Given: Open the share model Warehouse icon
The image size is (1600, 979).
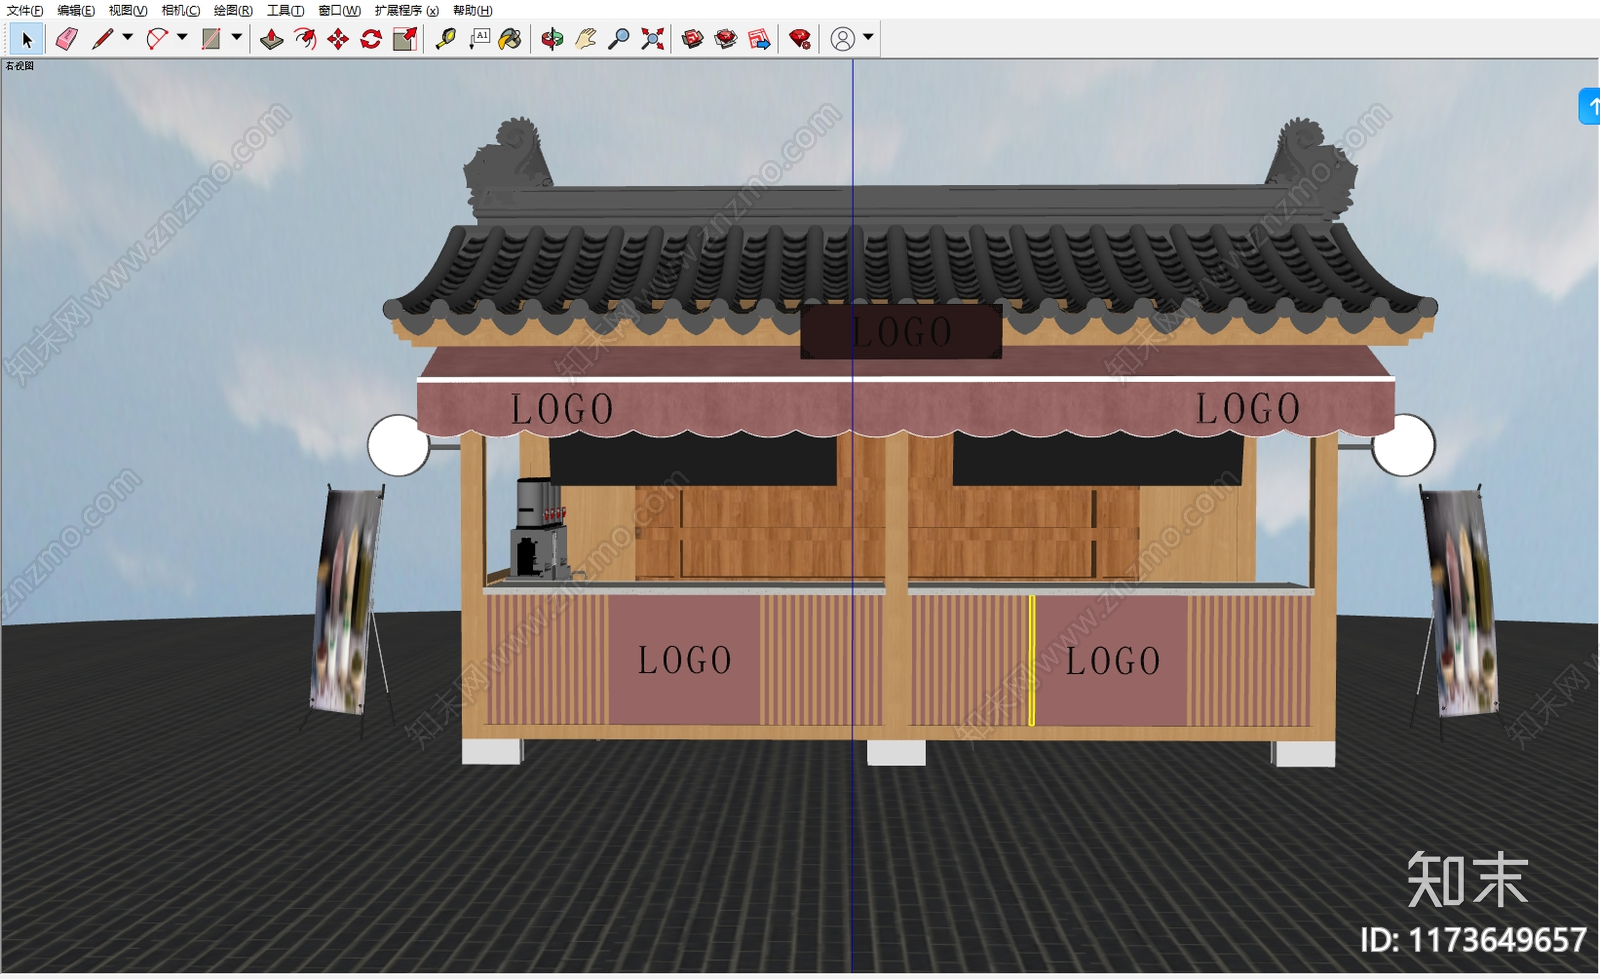Looking at the screenshot, I should click(726, 39).
